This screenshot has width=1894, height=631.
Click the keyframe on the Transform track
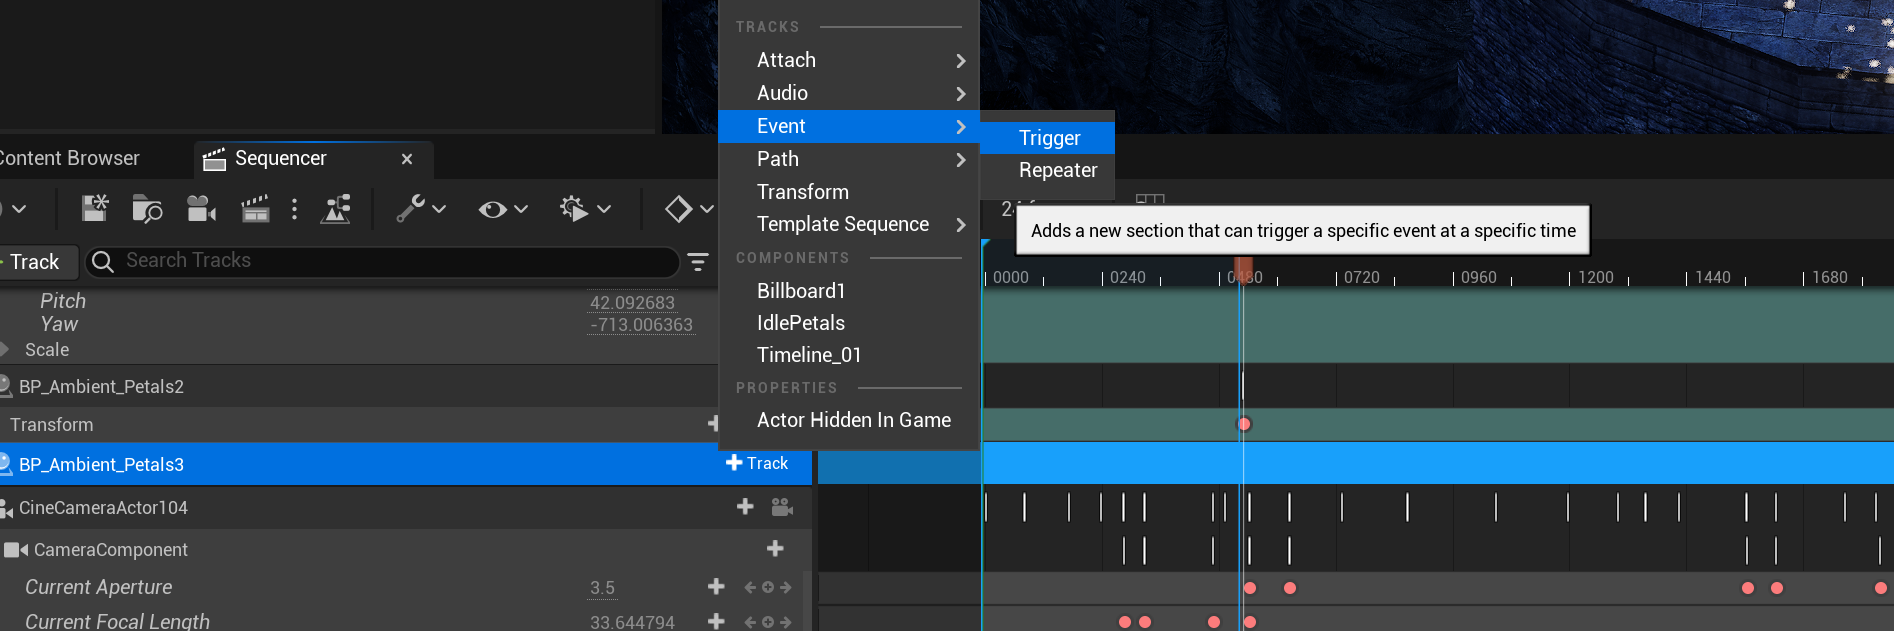point(1244,424)
